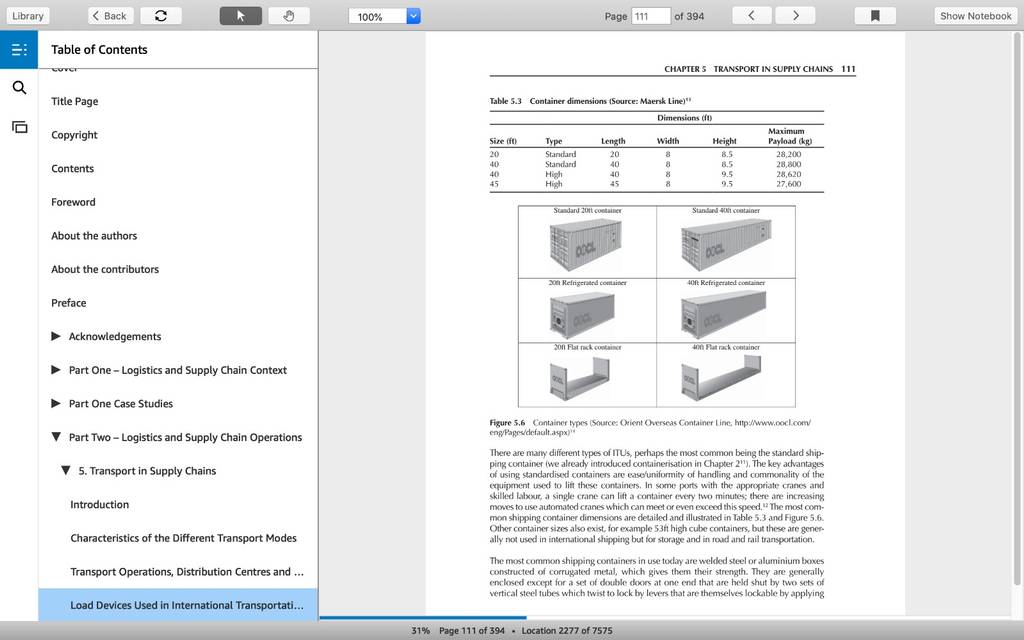Viewport: 1024px width, 640px height.
Task: Click 20ft Refrigerated container image
Action: point(583,315)
